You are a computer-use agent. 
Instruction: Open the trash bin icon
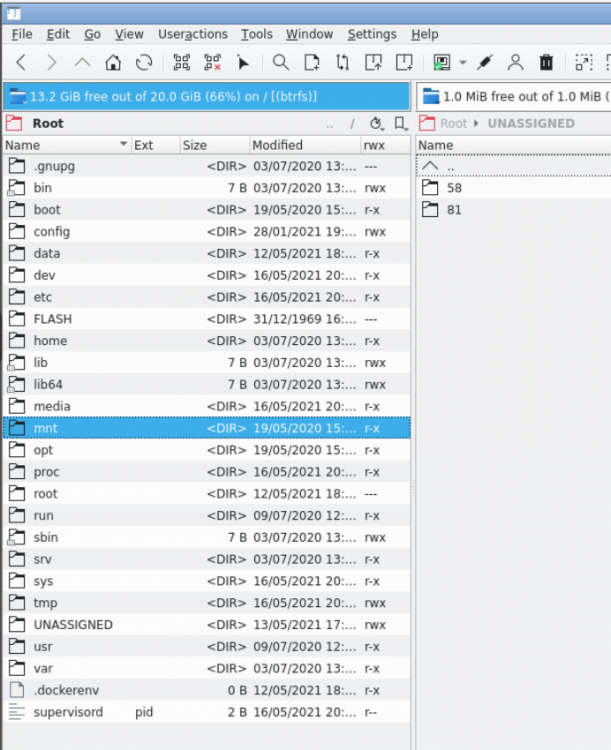(x=546, y=63)
